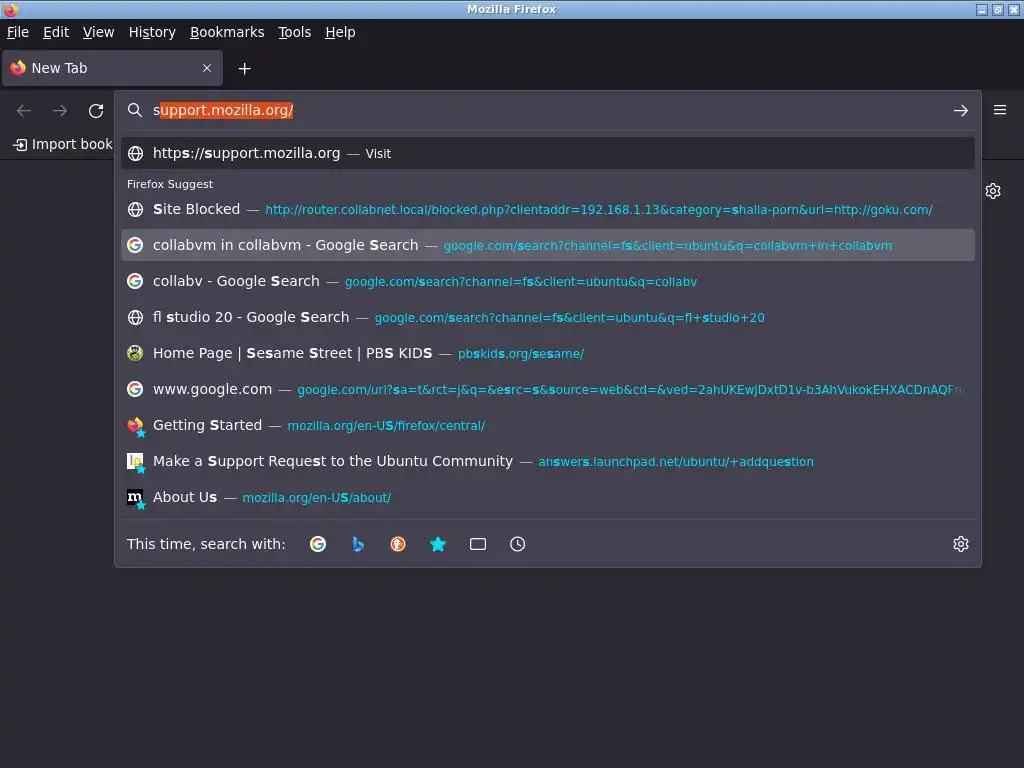
Task: Open the application hamburger menu
Action: (1000, 110)
